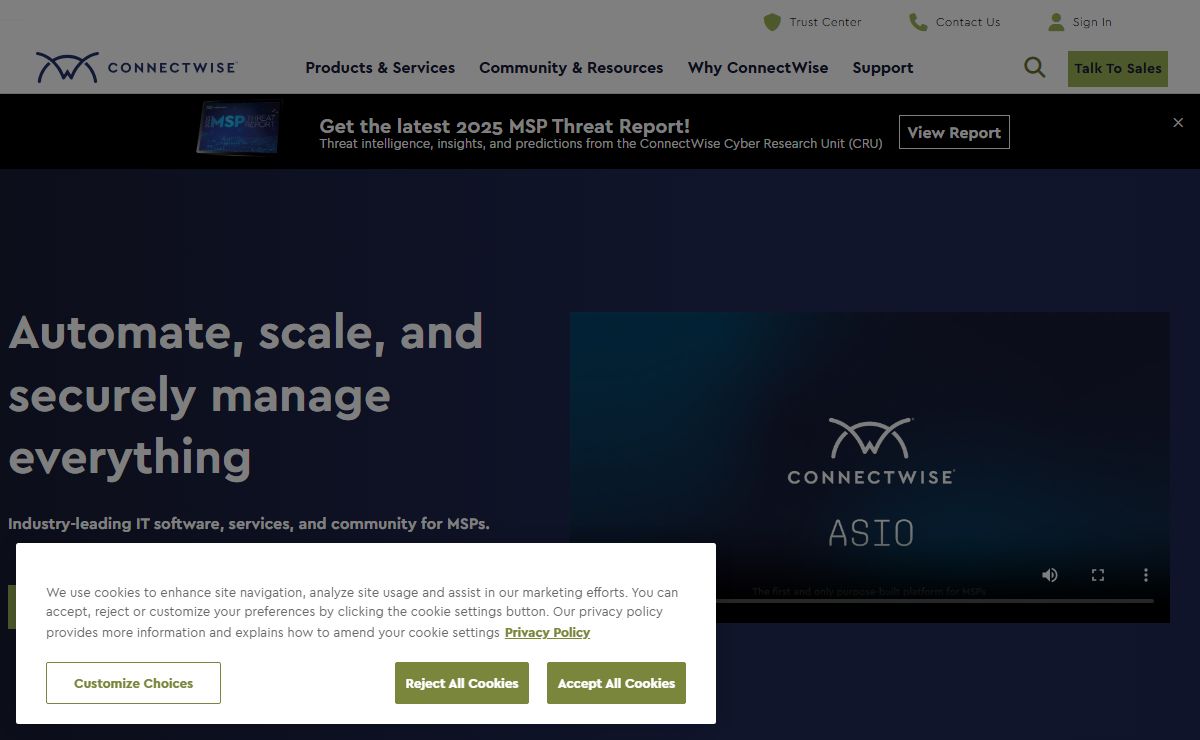
Task: Click the ConnectWise ASIO video area
Action: point(870,467)
